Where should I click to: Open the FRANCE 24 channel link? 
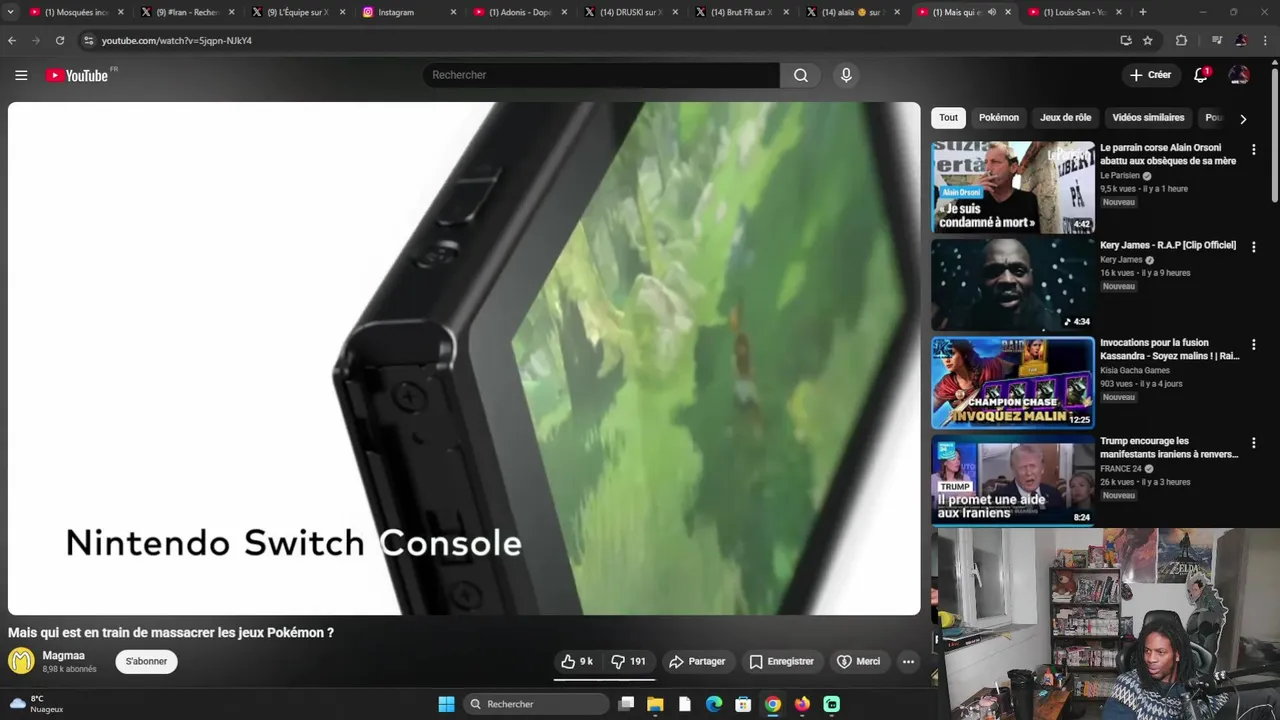pyautogui.click(x=1120, y=468)
